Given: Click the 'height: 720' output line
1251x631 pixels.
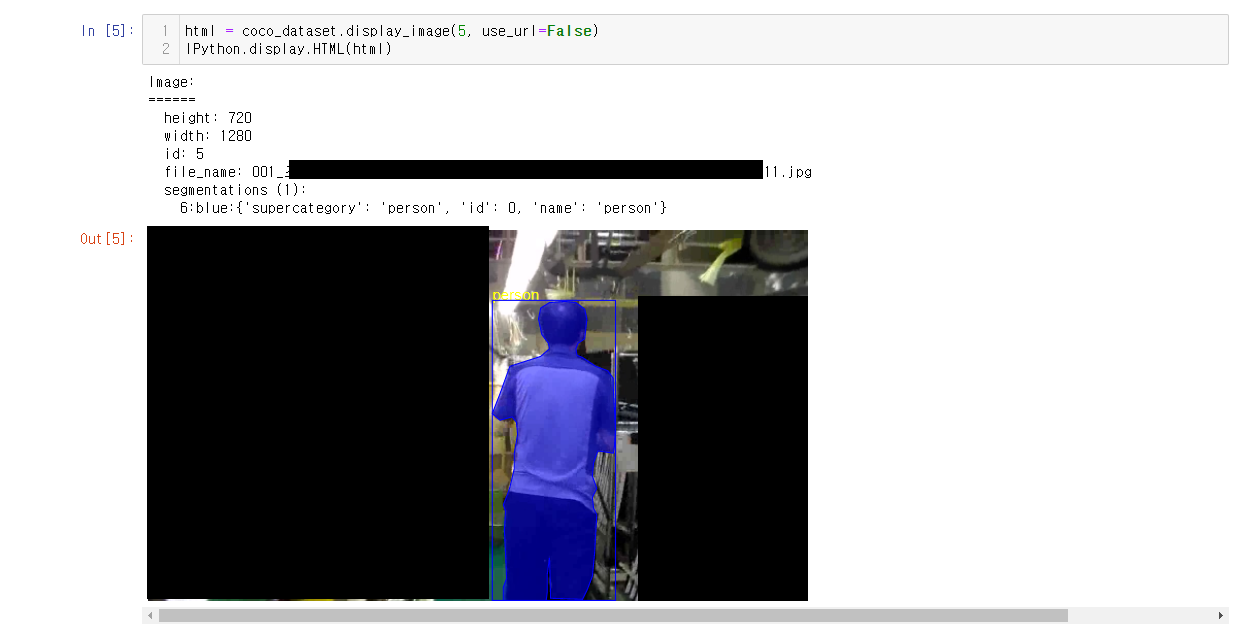Looking at the screenshot, I should (208, 118).
